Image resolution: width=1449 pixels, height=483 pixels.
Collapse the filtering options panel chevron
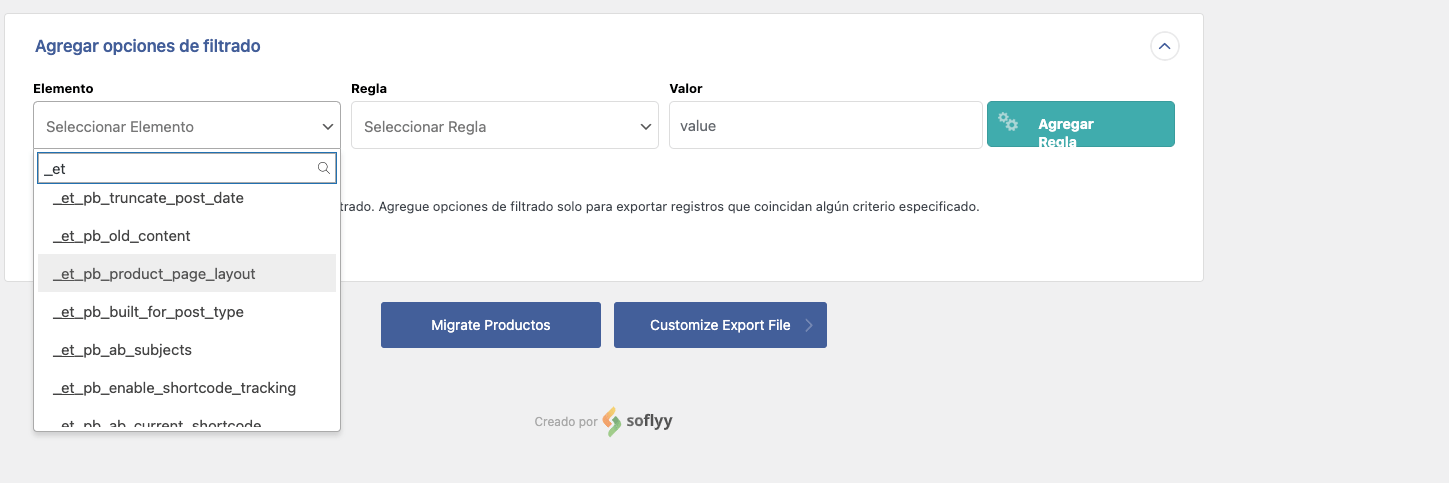[1165, 46]
